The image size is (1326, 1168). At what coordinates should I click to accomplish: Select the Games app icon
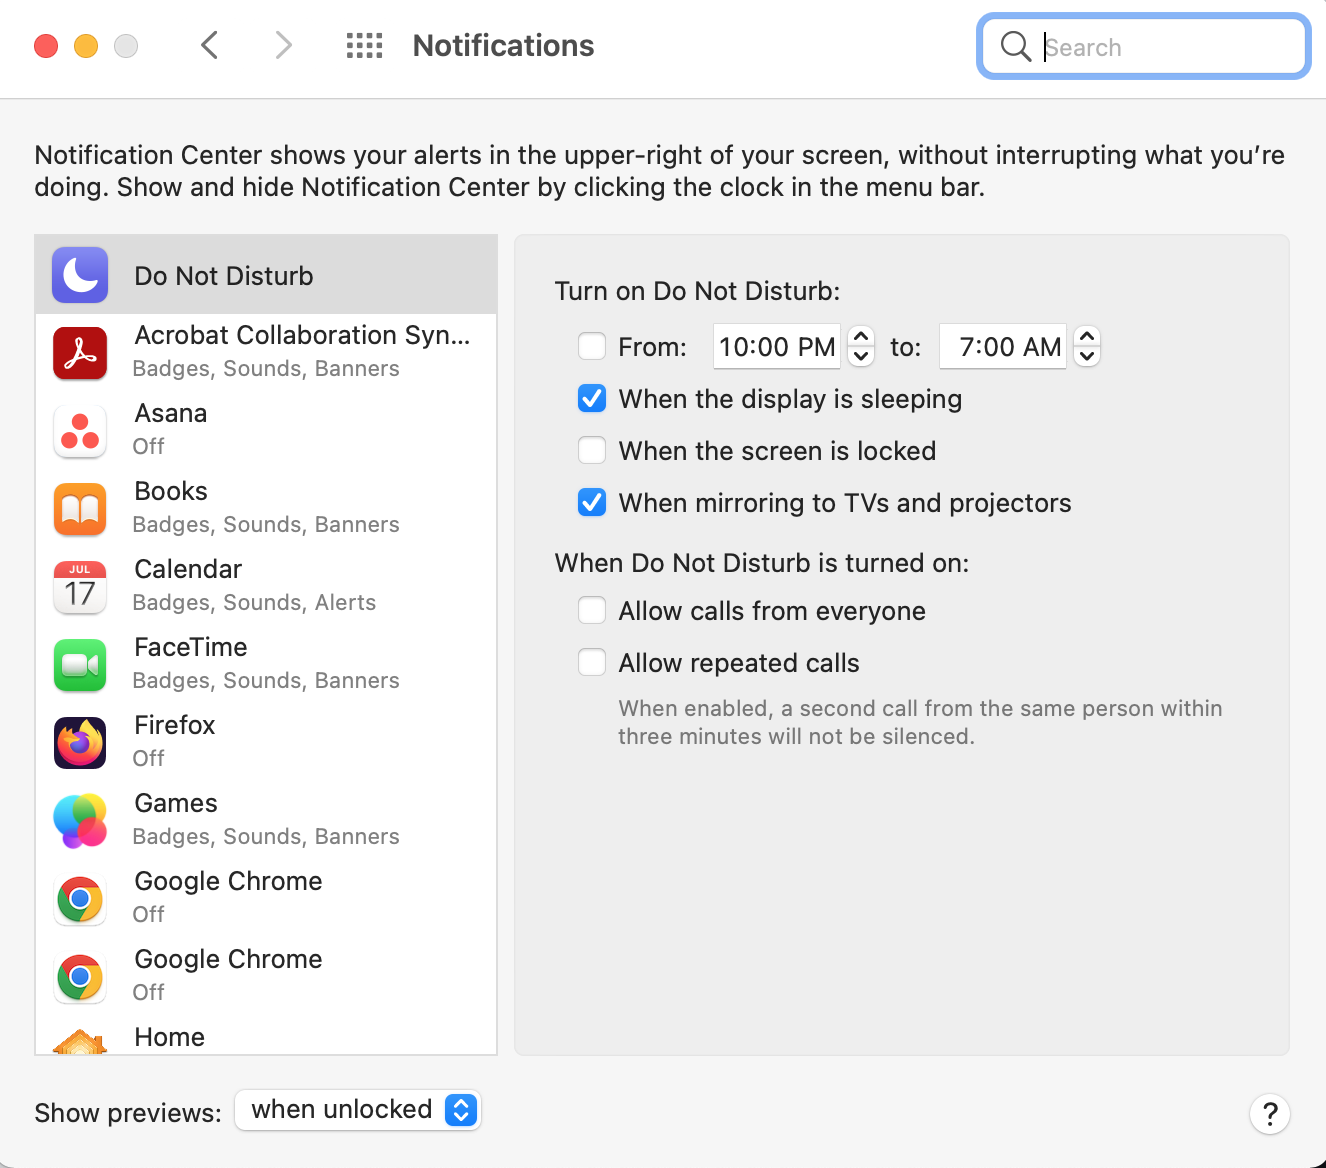tap(79, 821)
